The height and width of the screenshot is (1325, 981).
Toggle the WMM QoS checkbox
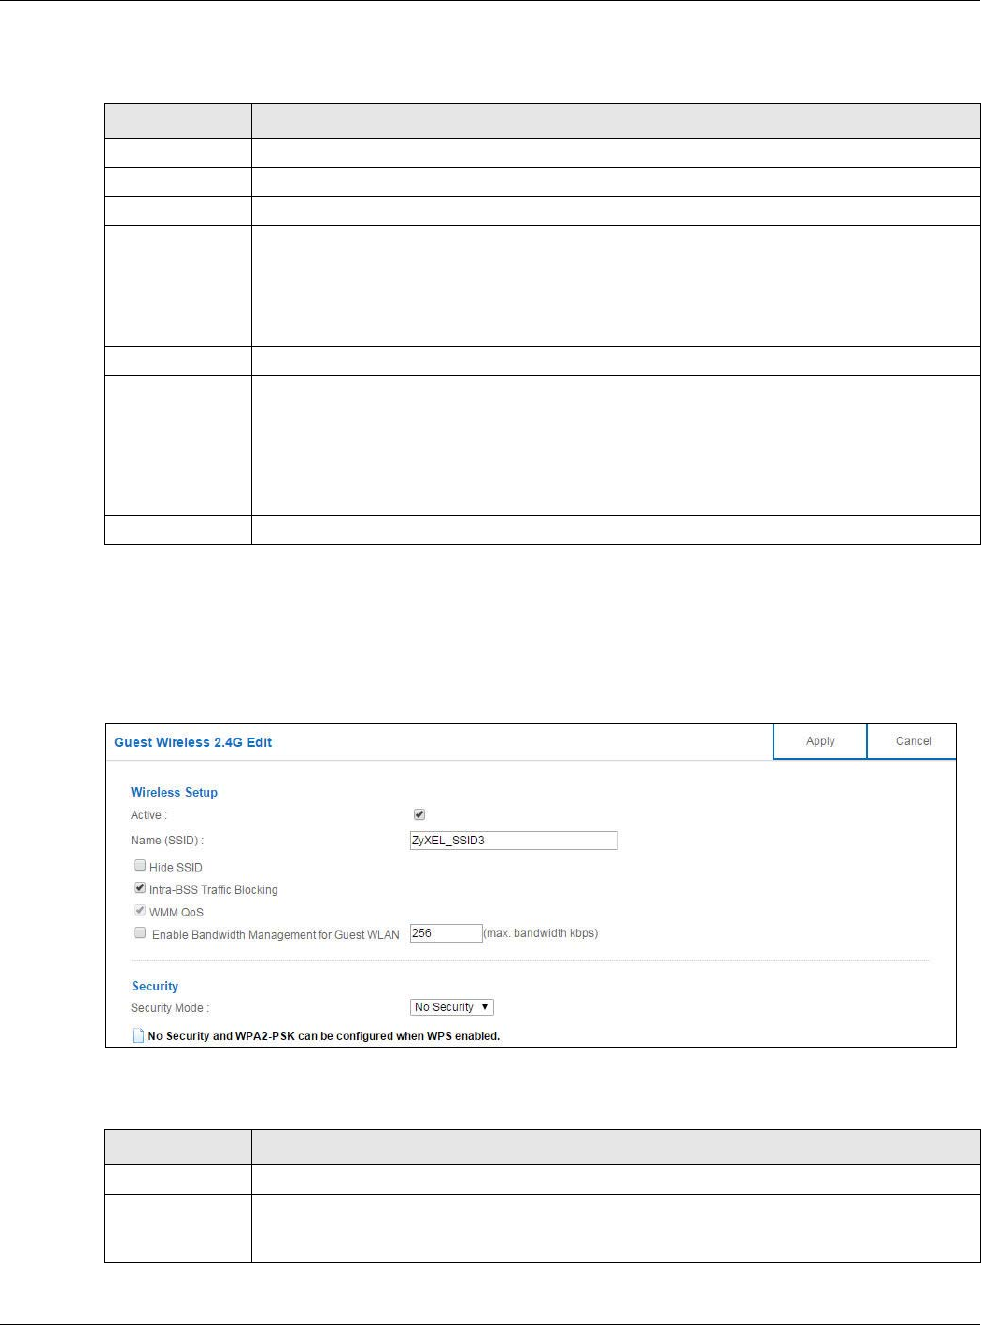click(140, 910)
